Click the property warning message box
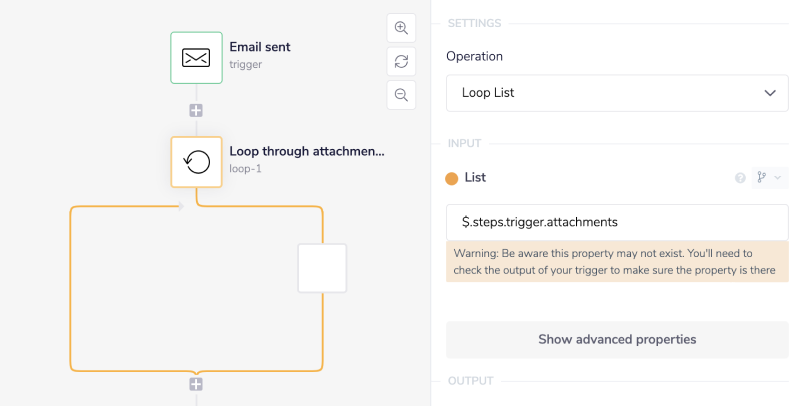 617,261
